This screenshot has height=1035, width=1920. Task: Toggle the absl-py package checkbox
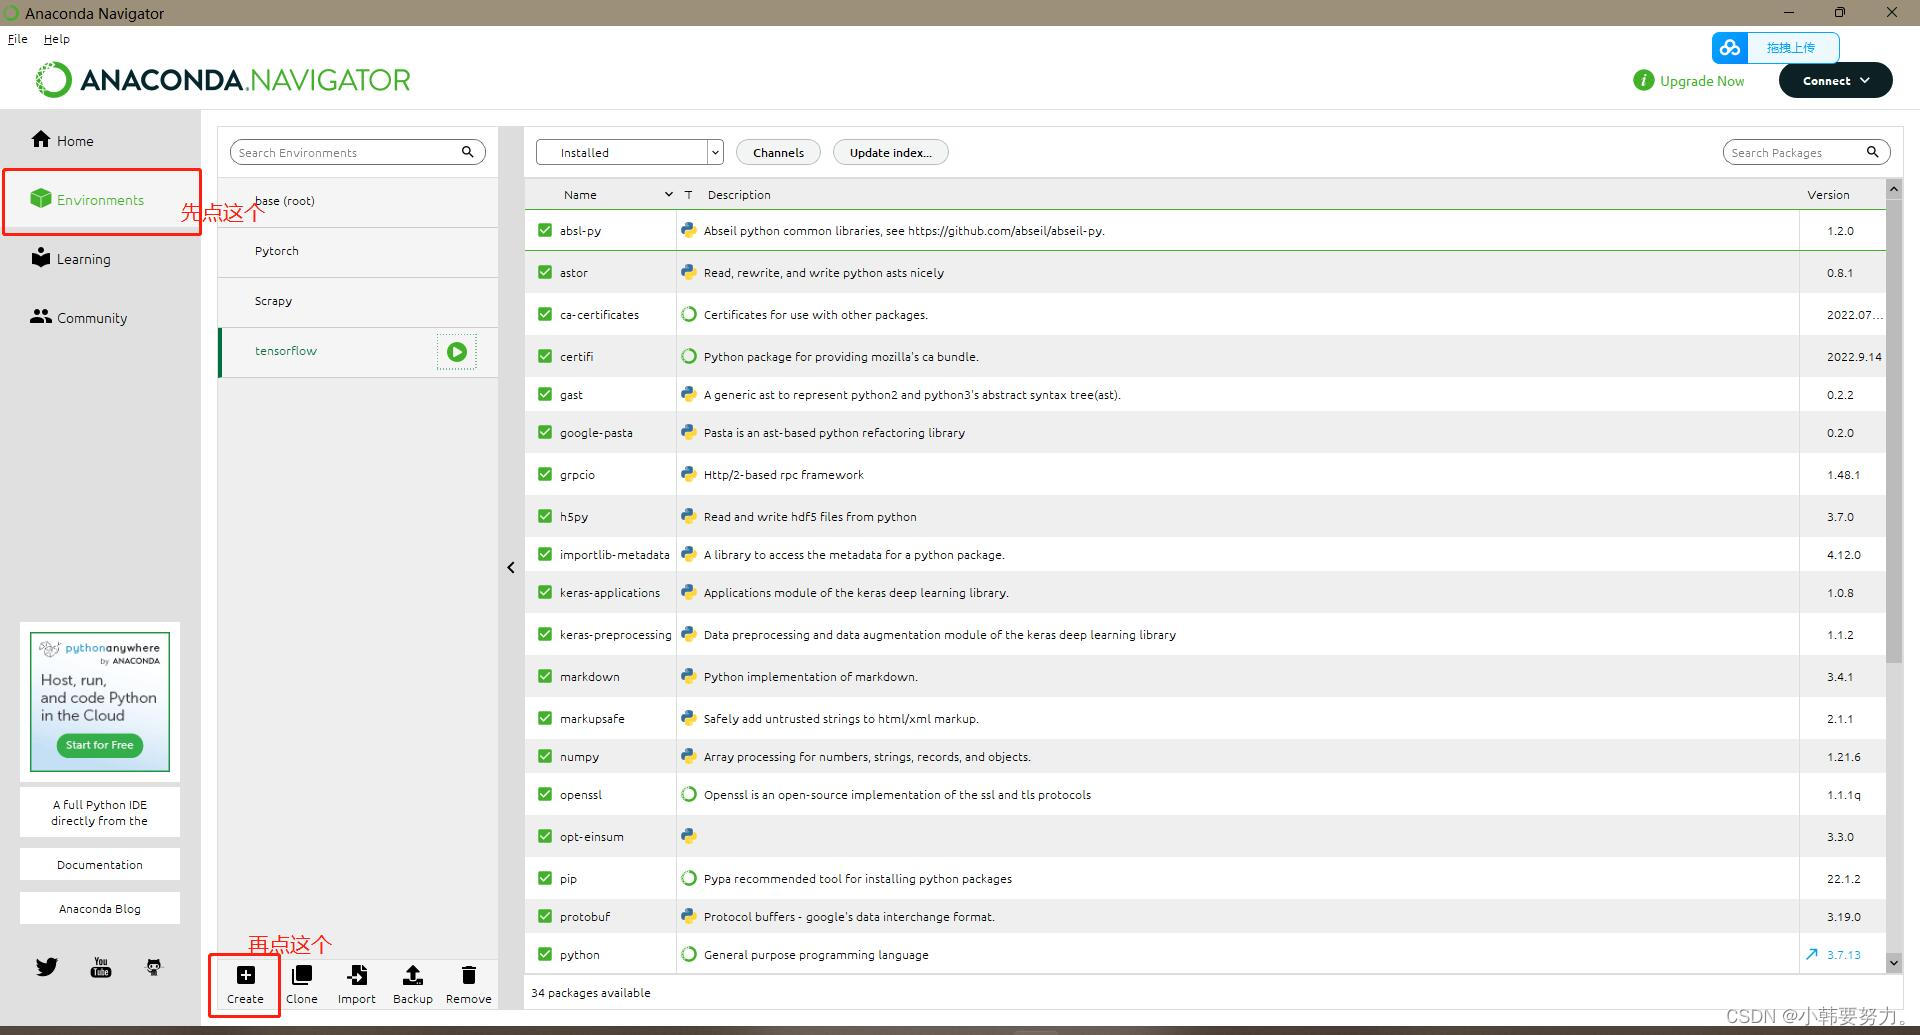tap(545, 230)
